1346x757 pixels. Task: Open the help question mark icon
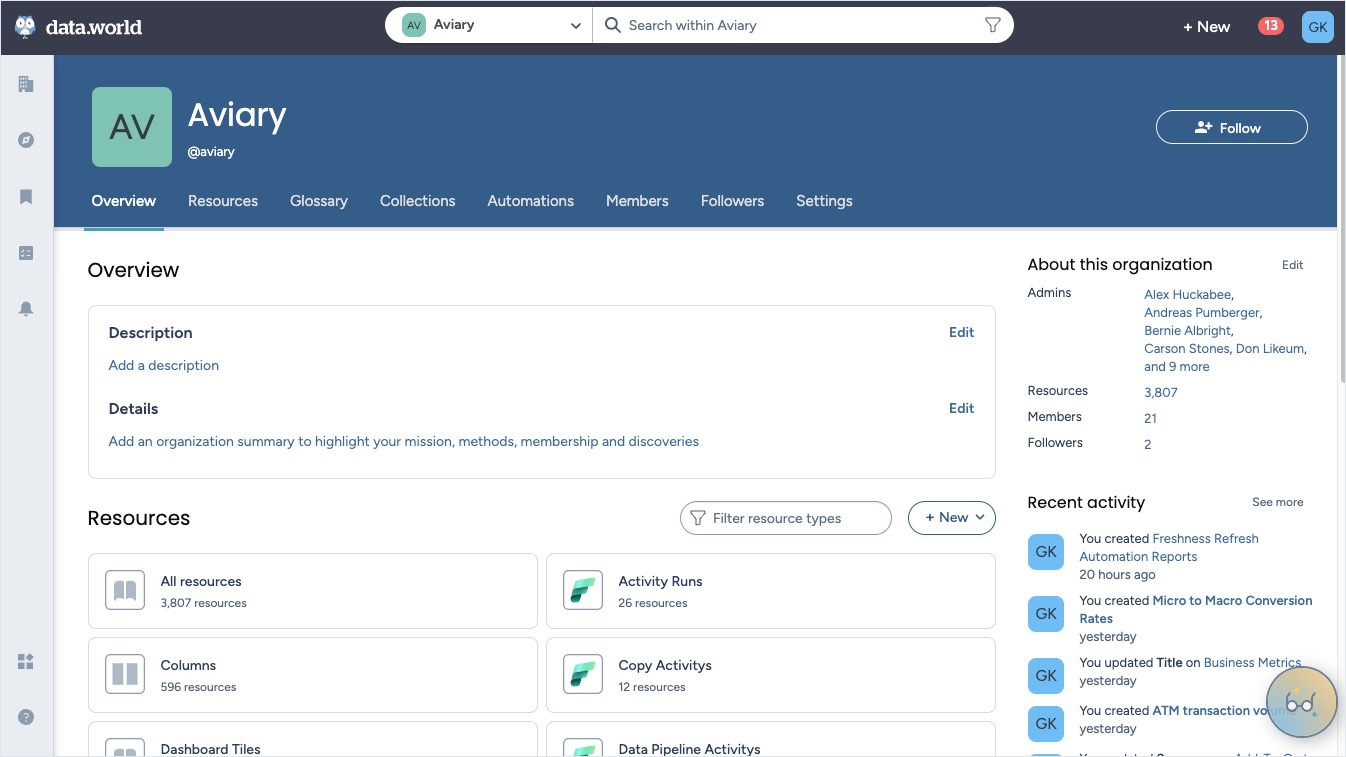point(26,717)
